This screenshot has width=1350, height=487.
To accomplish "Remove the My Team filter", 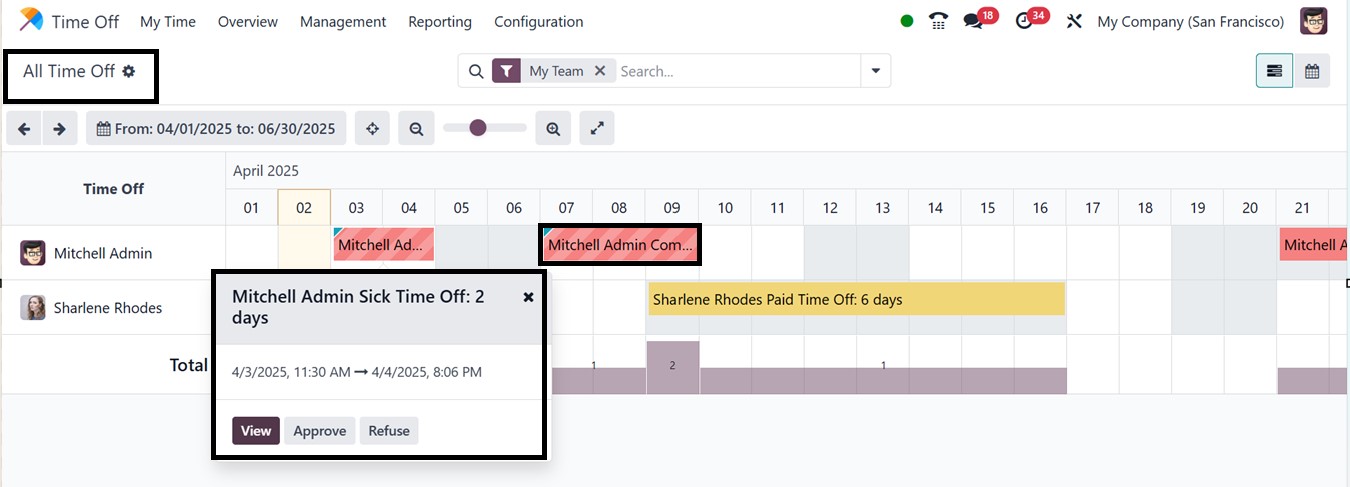I will (600, 71).
